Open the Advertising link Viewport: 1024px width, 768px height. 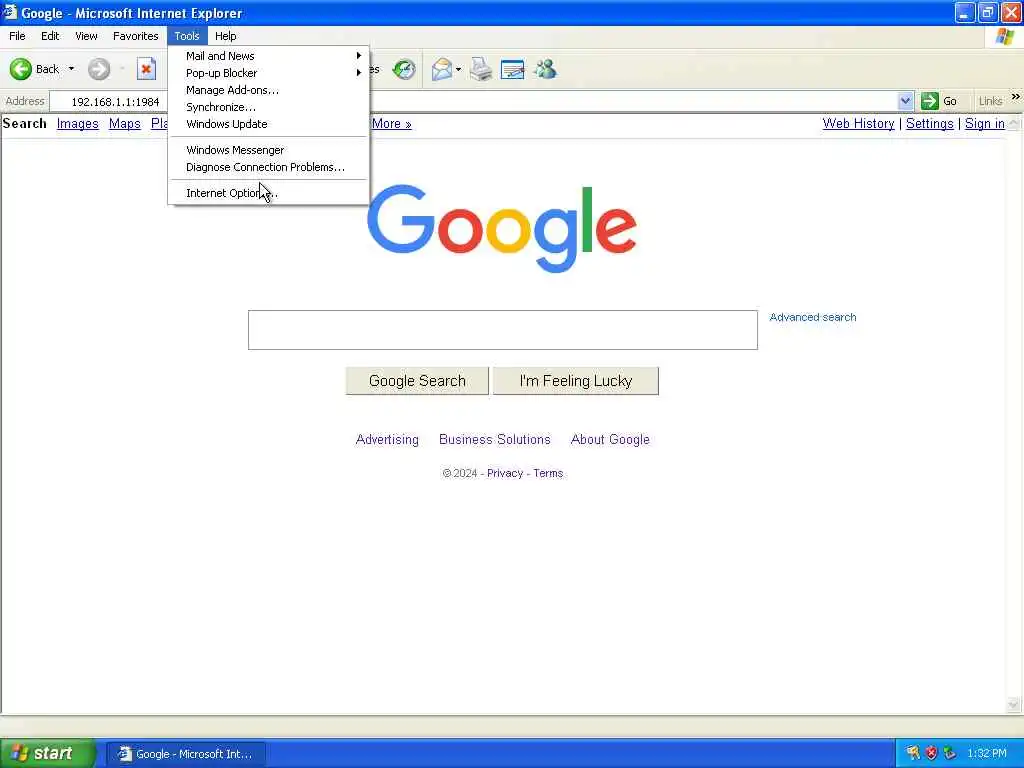click(x=387, y=440)
